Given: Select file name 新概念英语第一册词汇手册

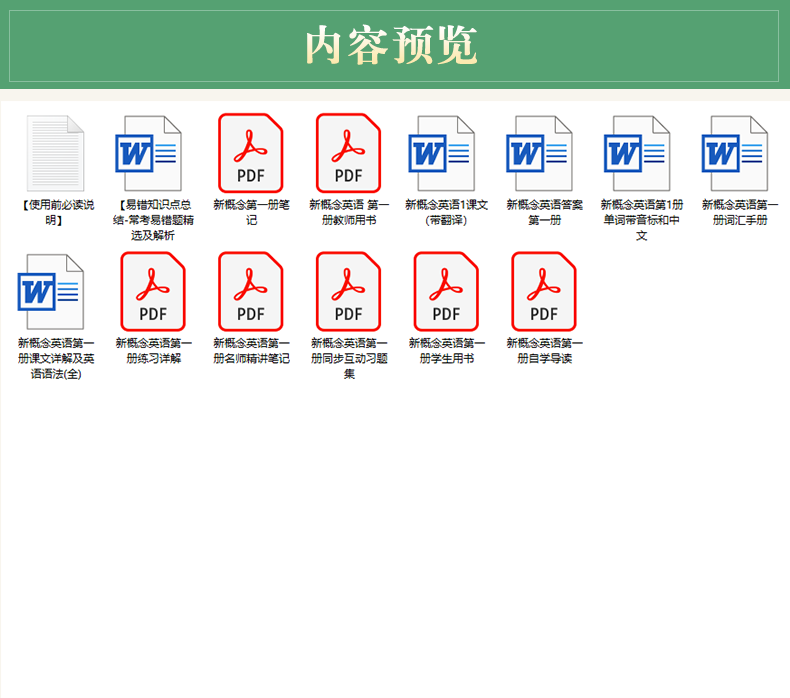Looking at the screenshot, I should (740, 212).
